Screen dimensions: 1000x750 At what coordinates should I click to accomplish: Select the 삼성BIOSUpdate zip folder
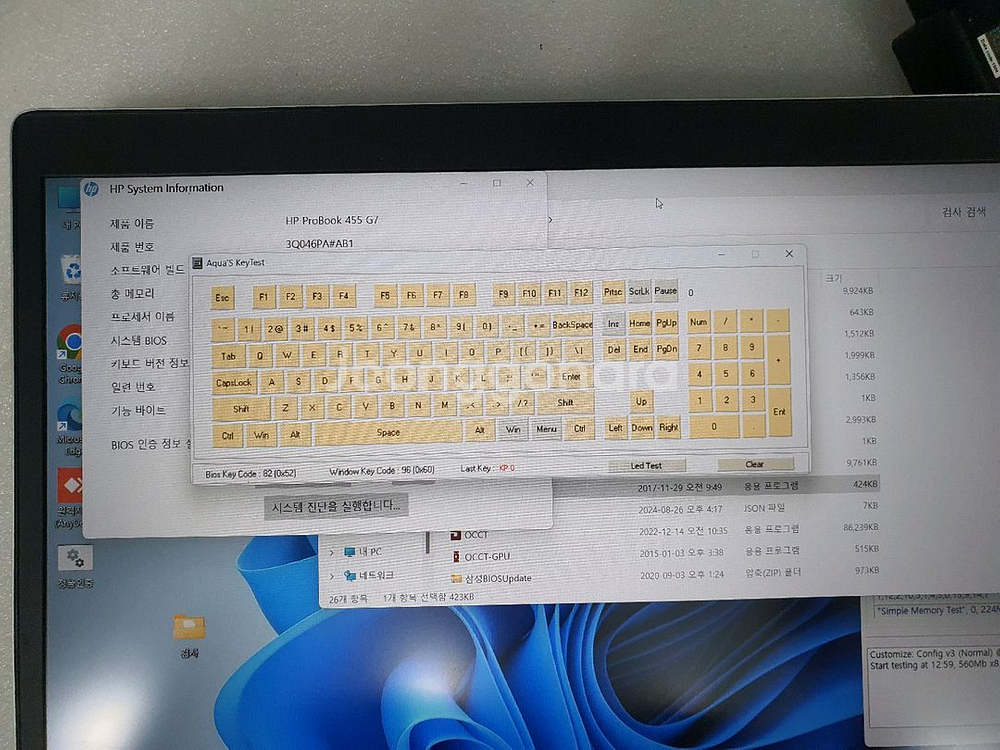pos(497,579)
